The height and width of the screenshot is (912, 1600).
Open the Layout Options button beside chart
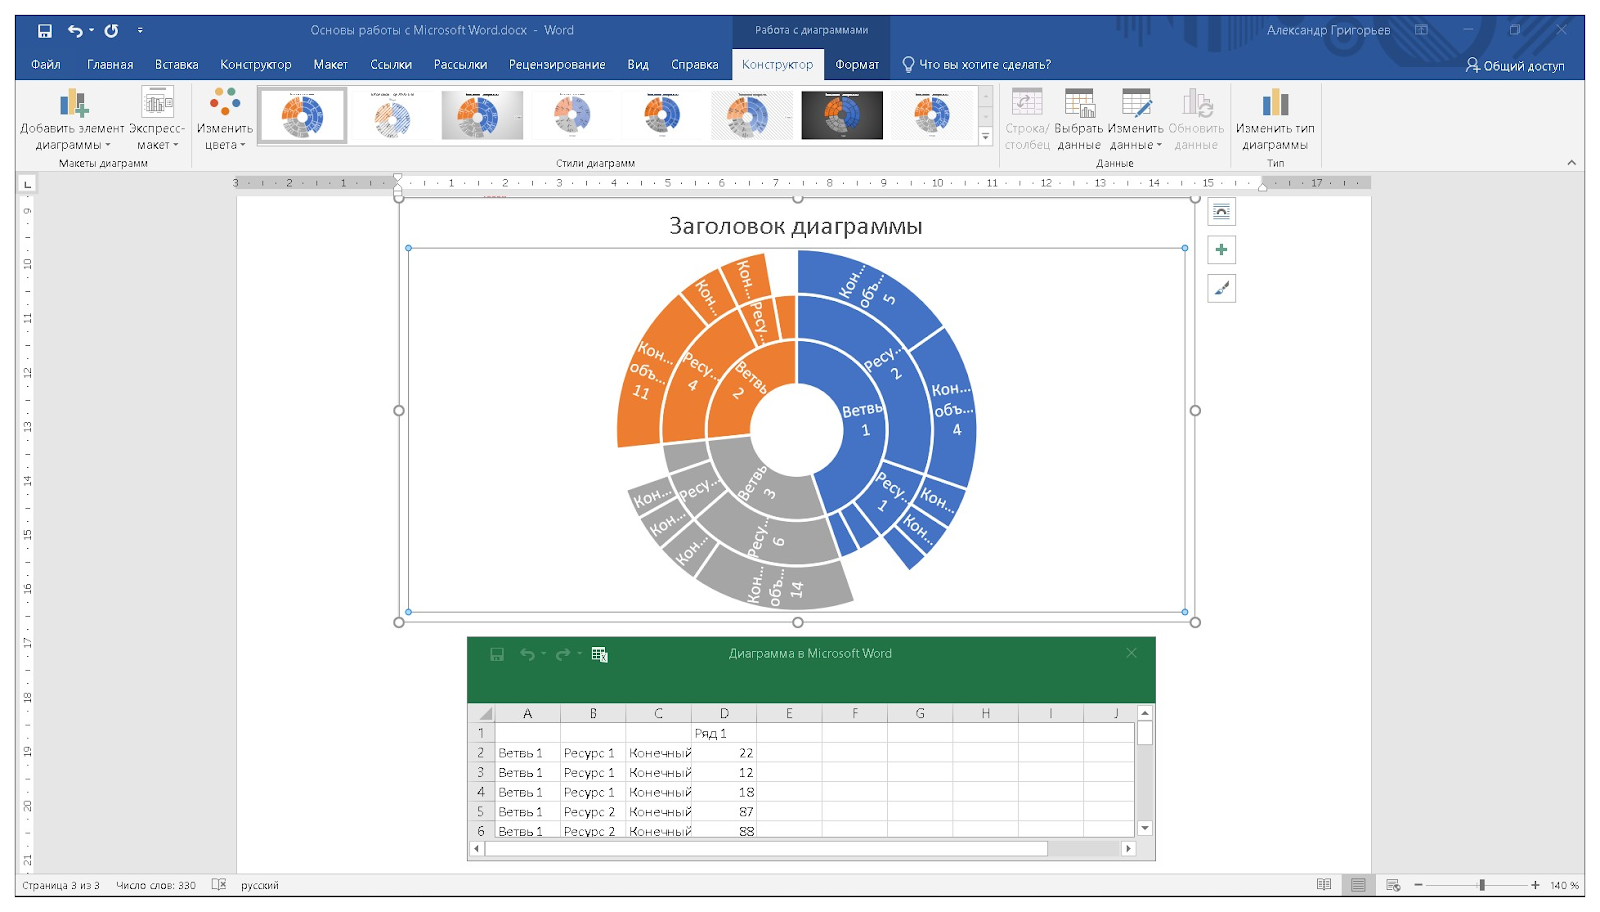(1221, 212)
